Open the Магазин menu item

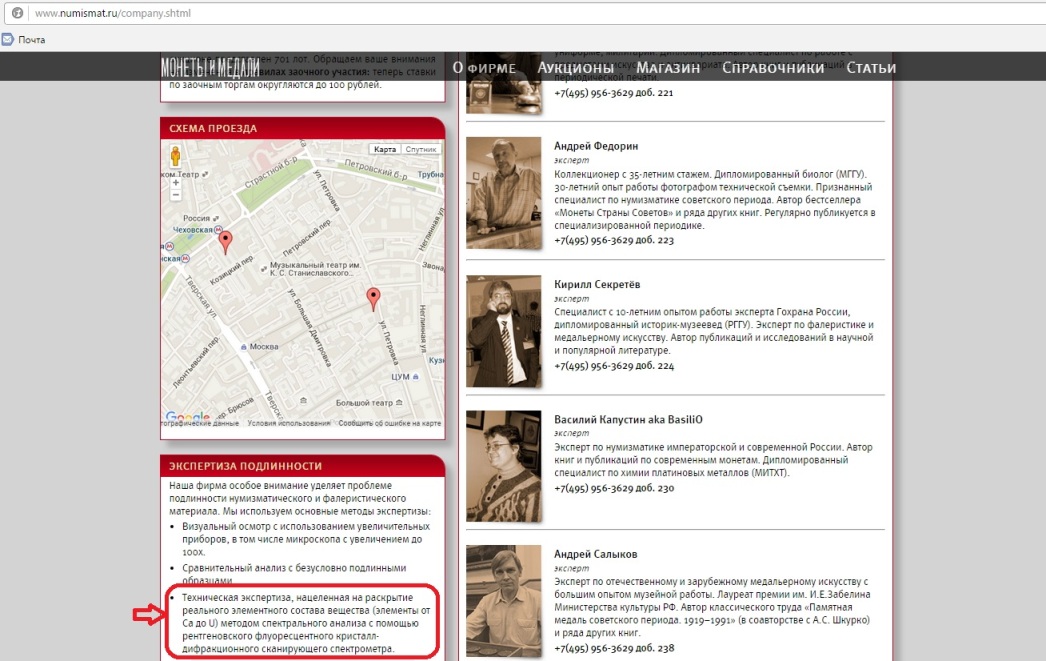[x=668, y=67]
